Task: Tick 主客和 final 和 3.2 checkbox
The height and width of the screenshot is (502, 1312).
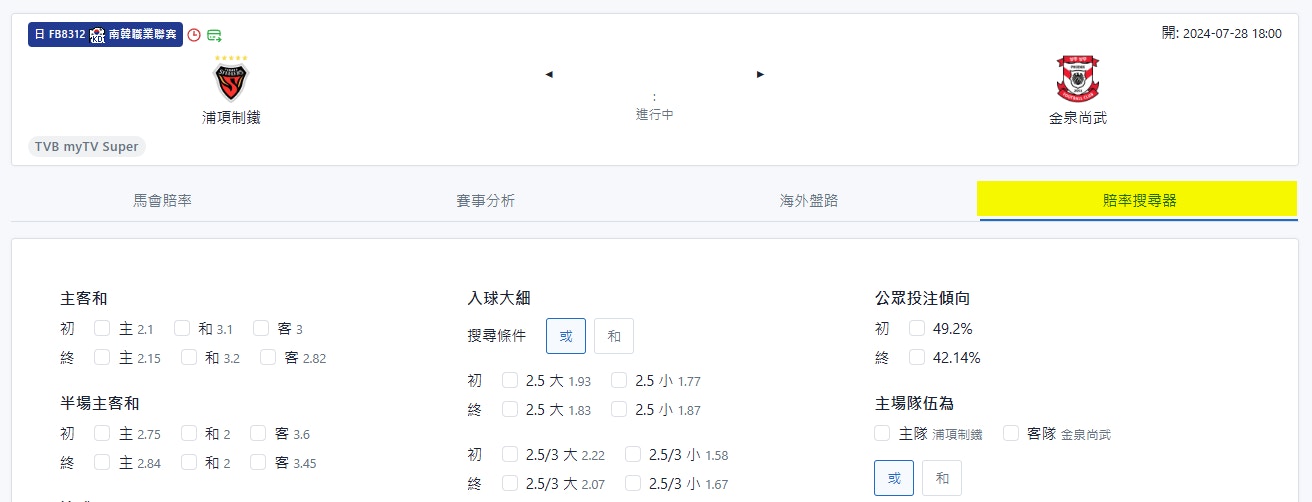Action: [189, 357]
